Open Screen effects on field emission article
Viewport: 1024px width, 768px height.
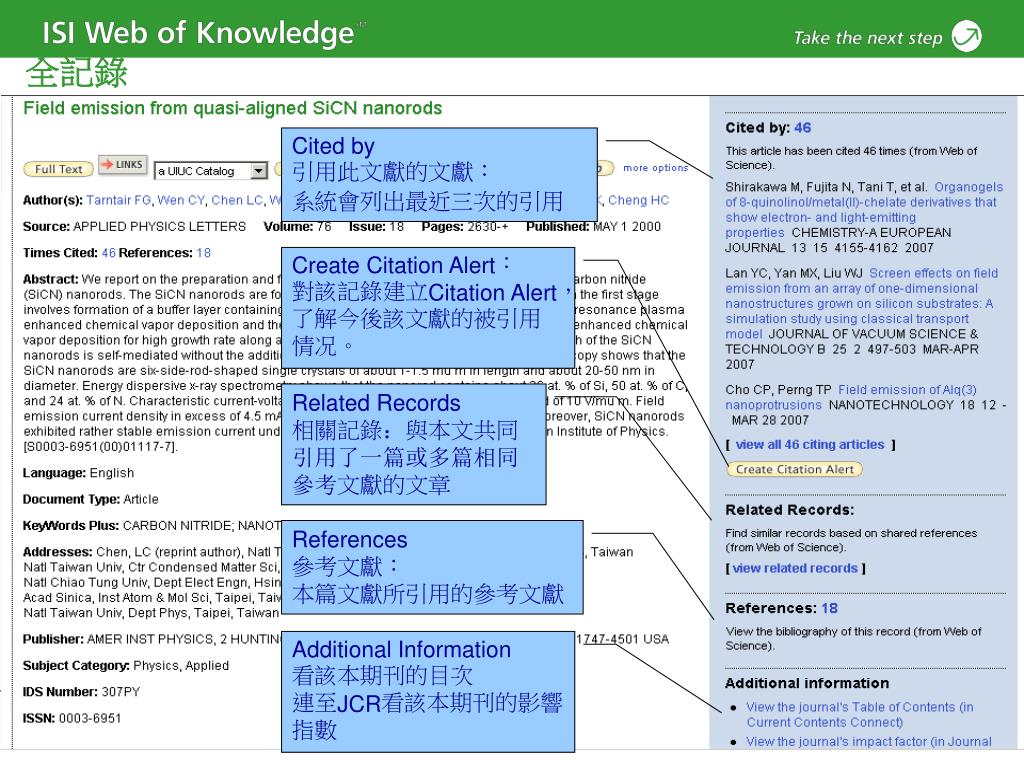(861, 303)
